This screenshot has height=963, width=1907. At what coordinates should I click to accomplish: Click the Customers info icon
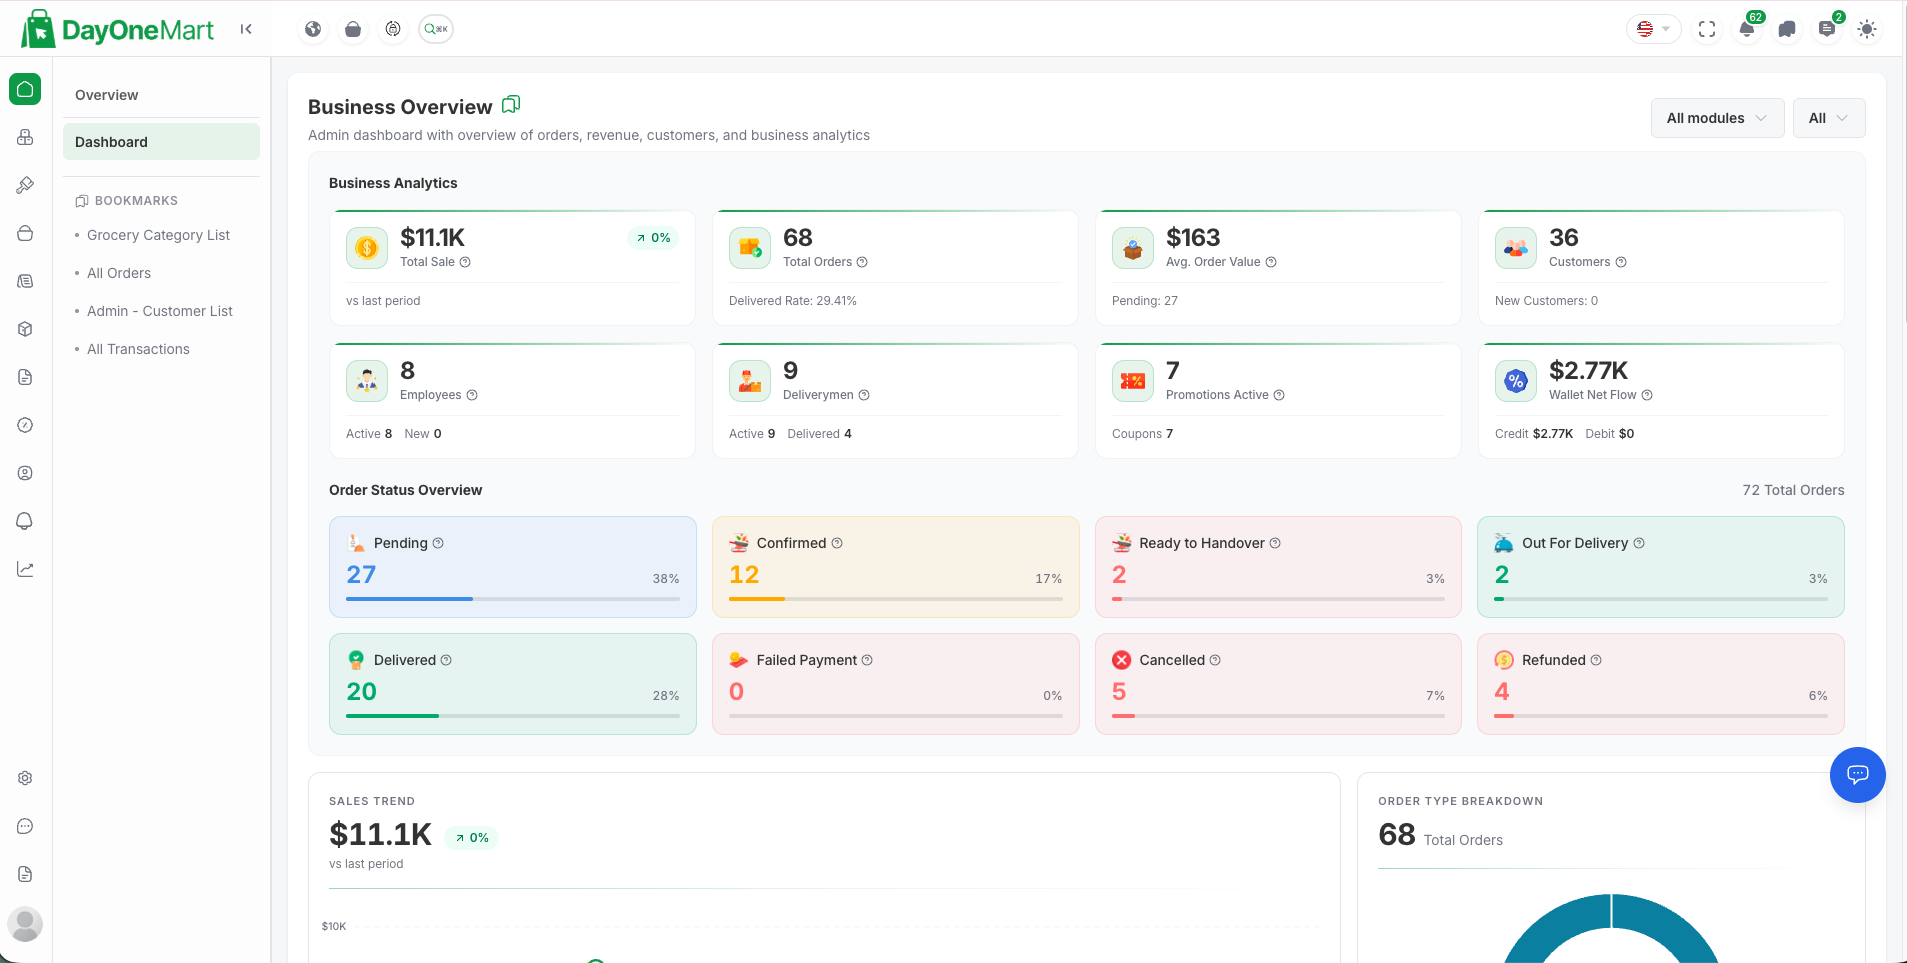click(1621, 262)
